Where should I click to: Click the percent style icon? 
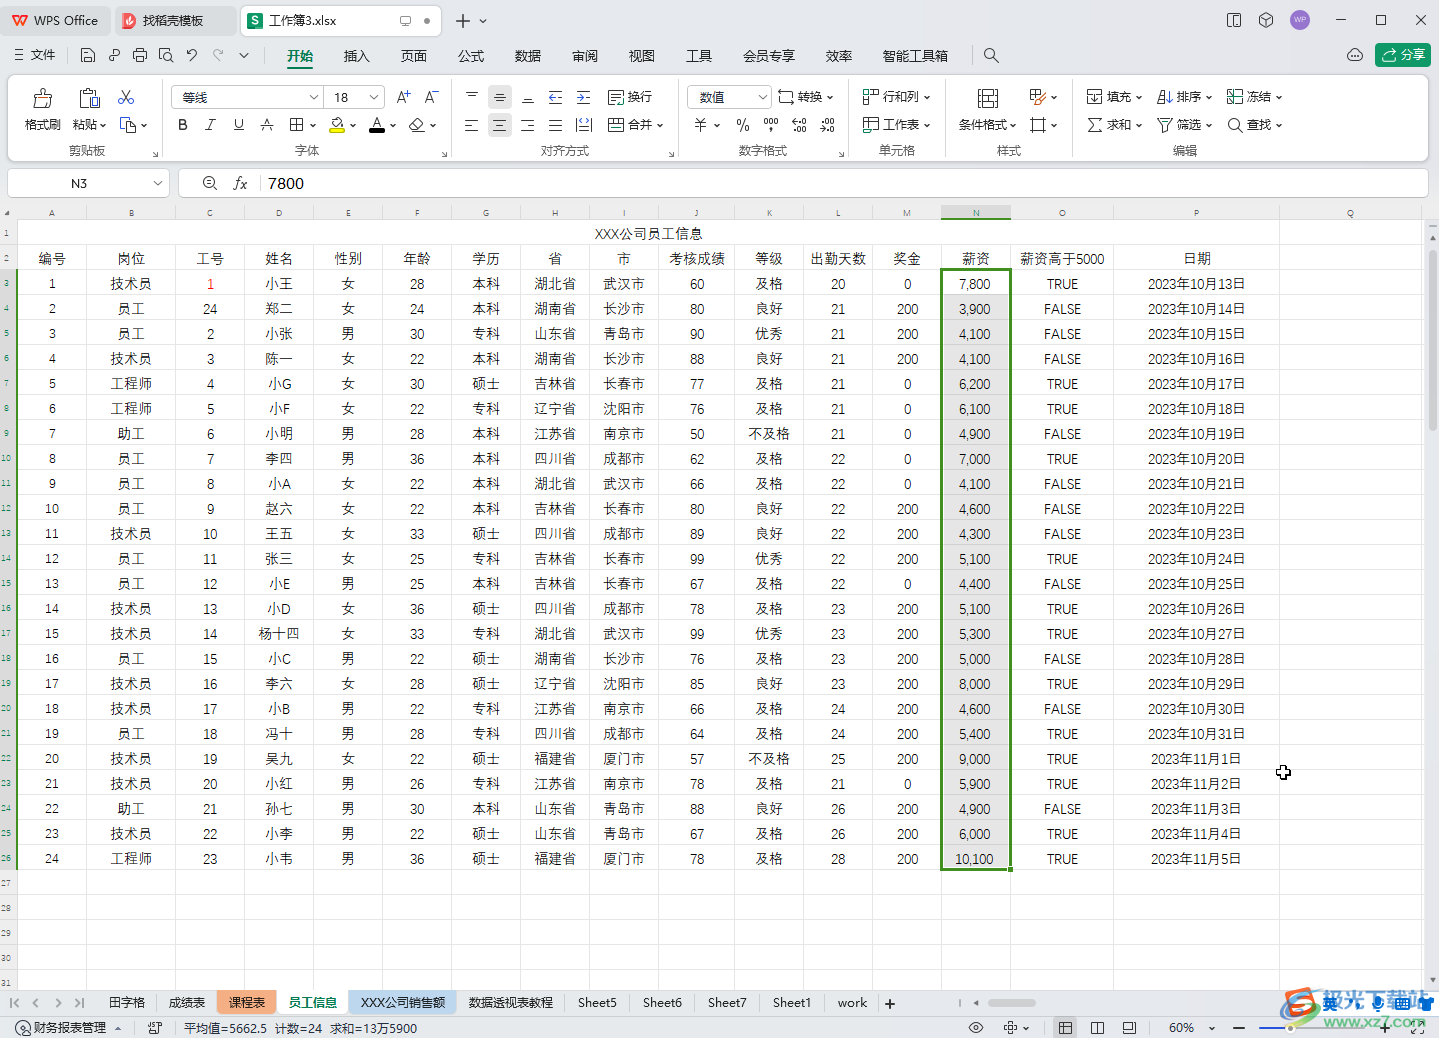tap(743, 125)
